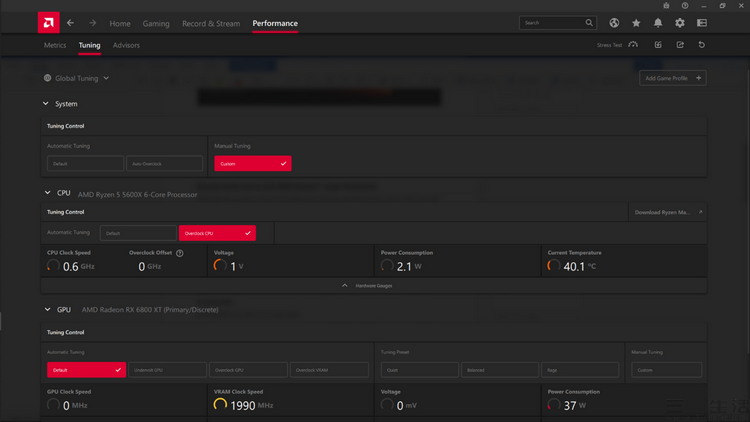This screenshot has width=750, height=422.
Task: Click the AMD logo icon
Action: [48, 22]
